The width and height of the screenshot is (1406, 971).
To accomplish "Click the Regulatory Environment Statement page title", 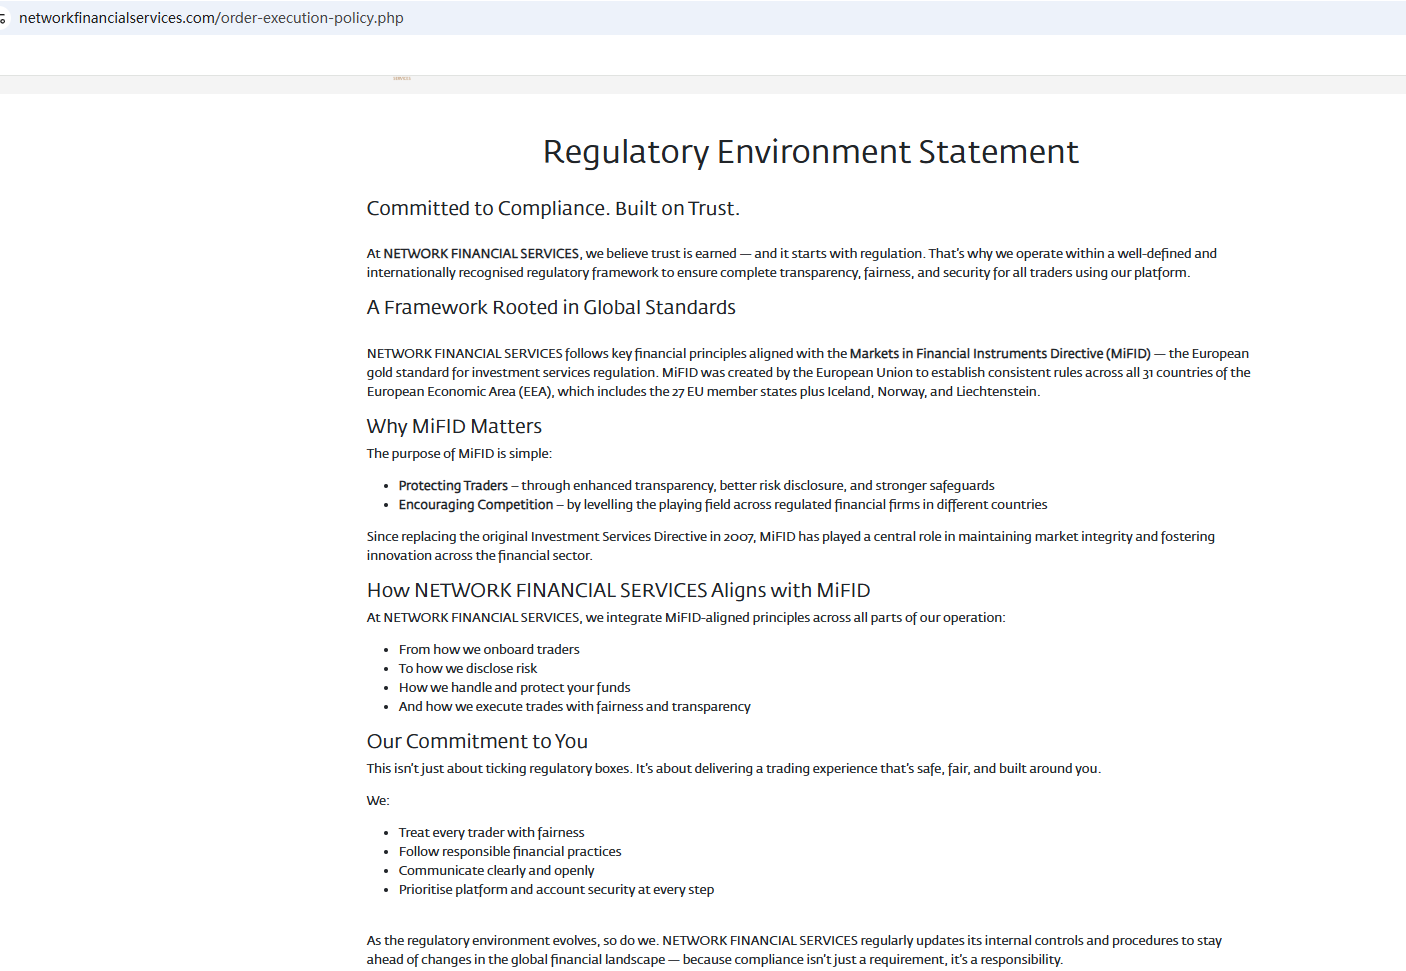I will [810, 151].
